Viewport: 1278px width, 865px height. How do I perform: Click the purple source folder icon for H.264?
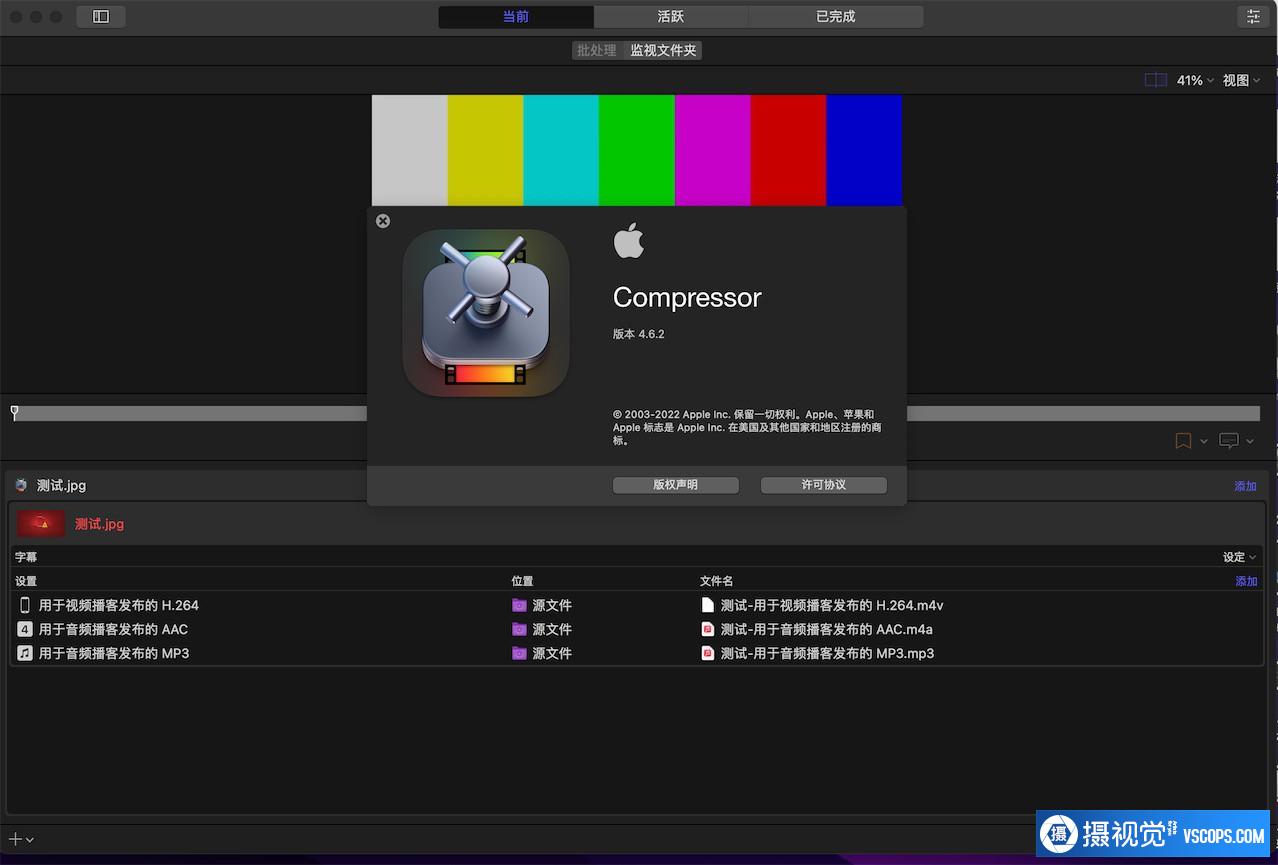click(x=519, y=605)
